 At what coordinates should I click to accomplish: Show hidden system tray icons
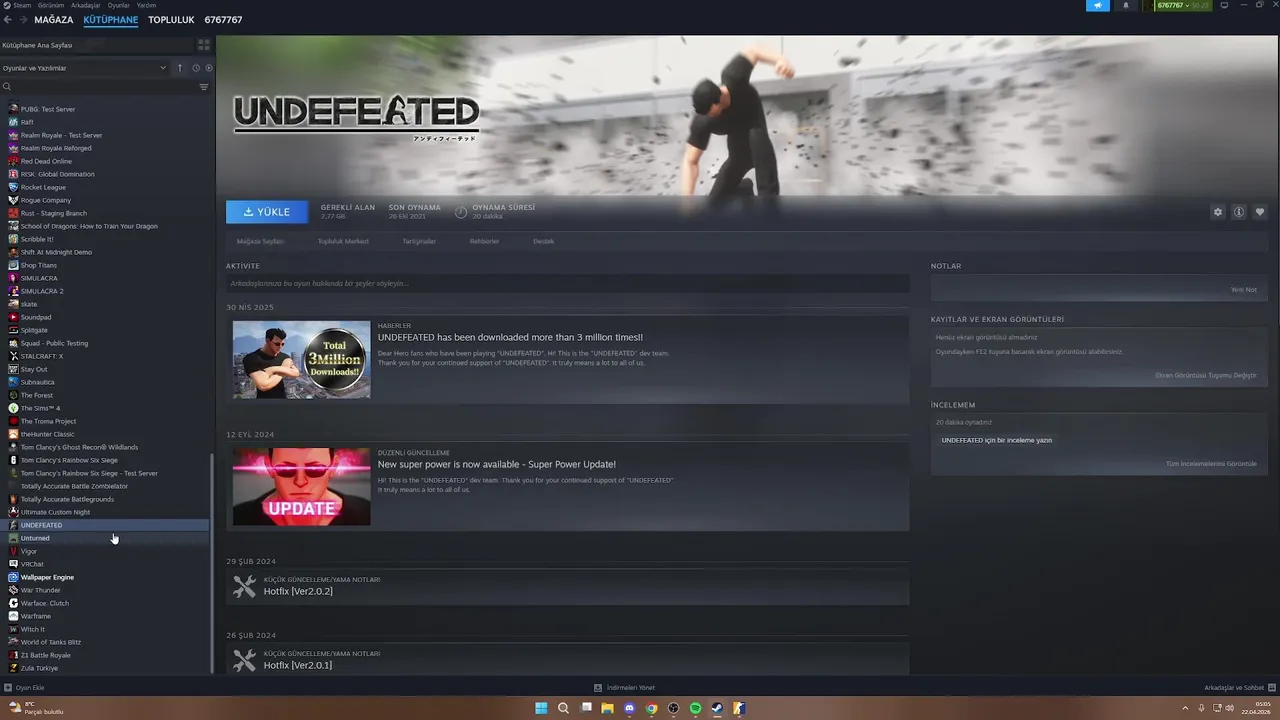coord(1186,708)
